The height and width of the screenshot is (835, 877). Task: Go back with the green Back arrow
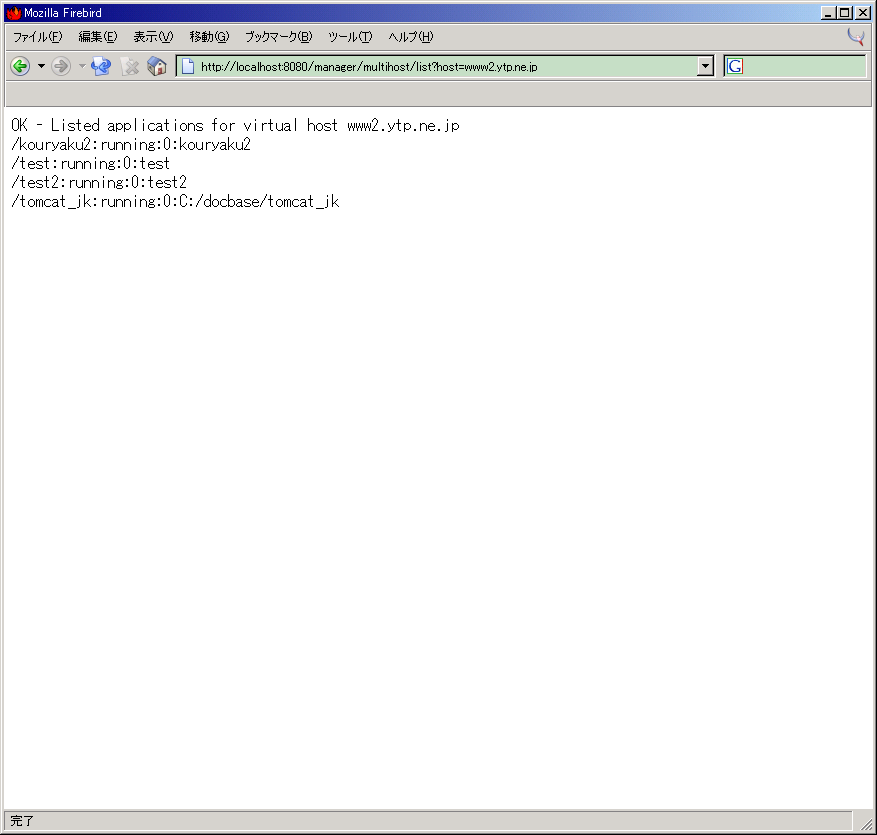(20, 67)
